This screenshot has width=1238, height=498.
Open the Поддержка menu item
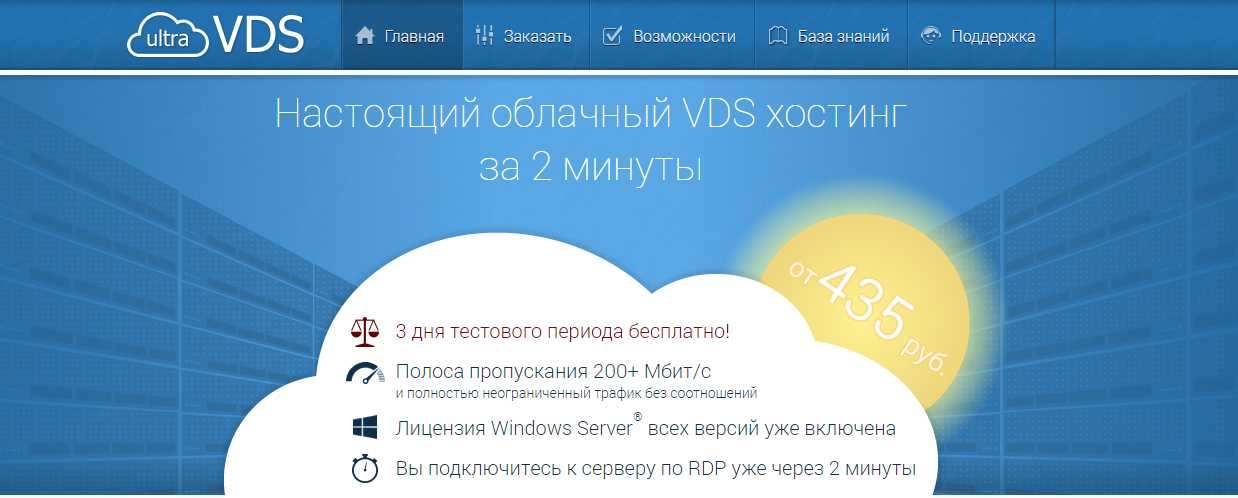980,36
